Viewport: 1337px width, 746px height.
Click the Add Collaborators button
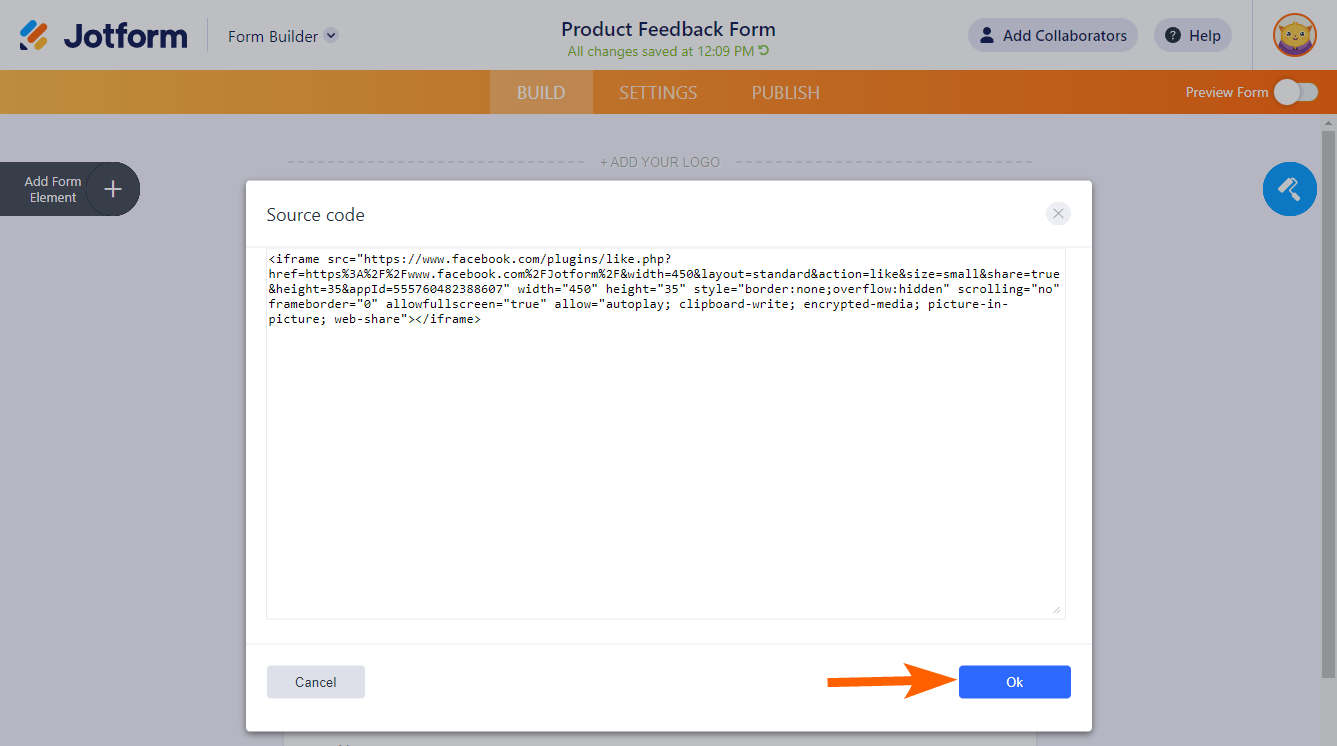click(1052, 36)
